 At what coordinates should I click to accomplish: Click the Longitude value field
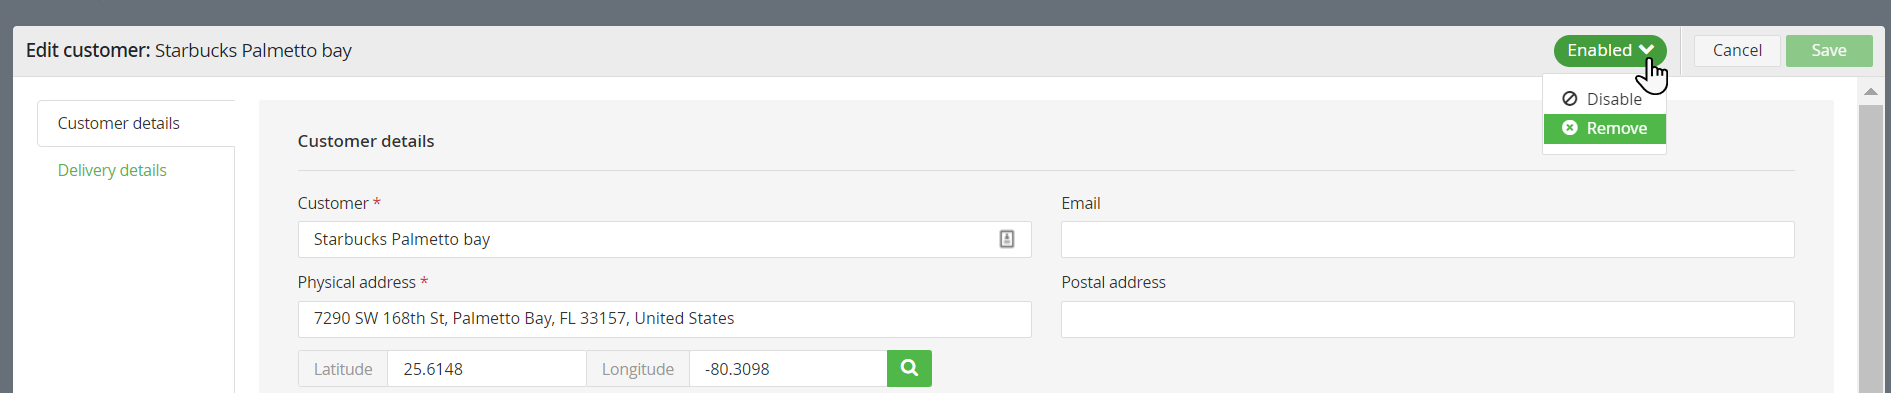click(788, 369)
